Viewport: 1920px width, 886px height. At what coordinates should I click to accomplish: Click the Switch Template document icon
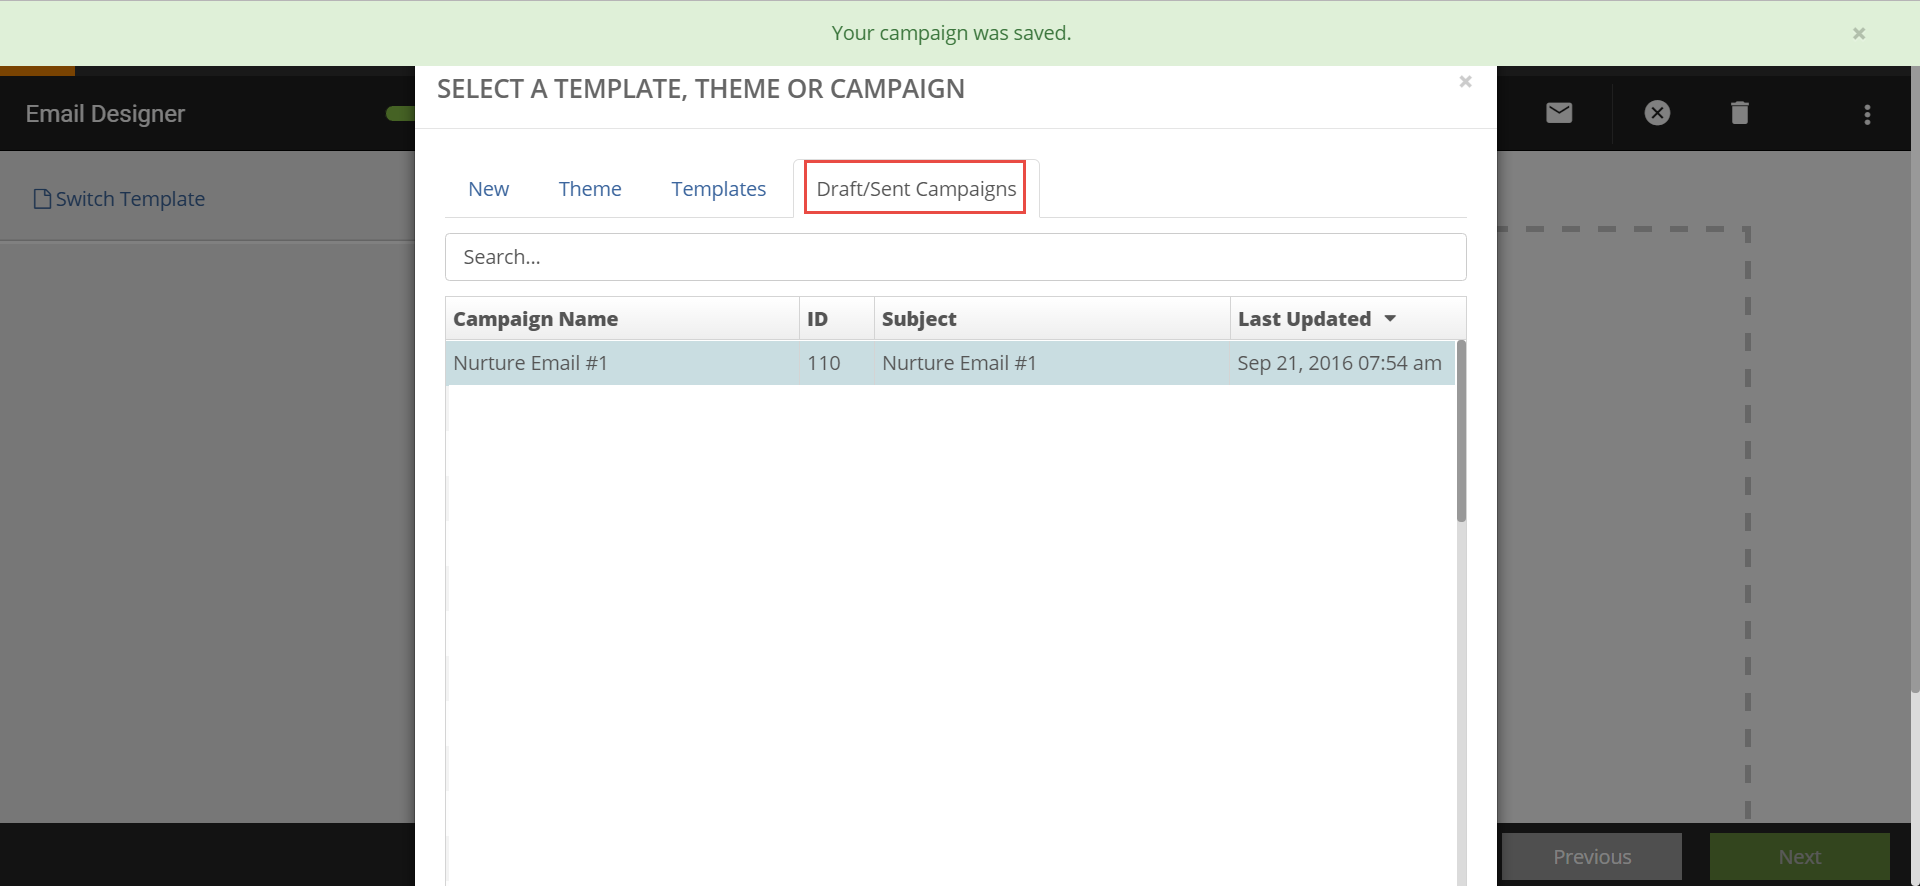pos(42,199)
